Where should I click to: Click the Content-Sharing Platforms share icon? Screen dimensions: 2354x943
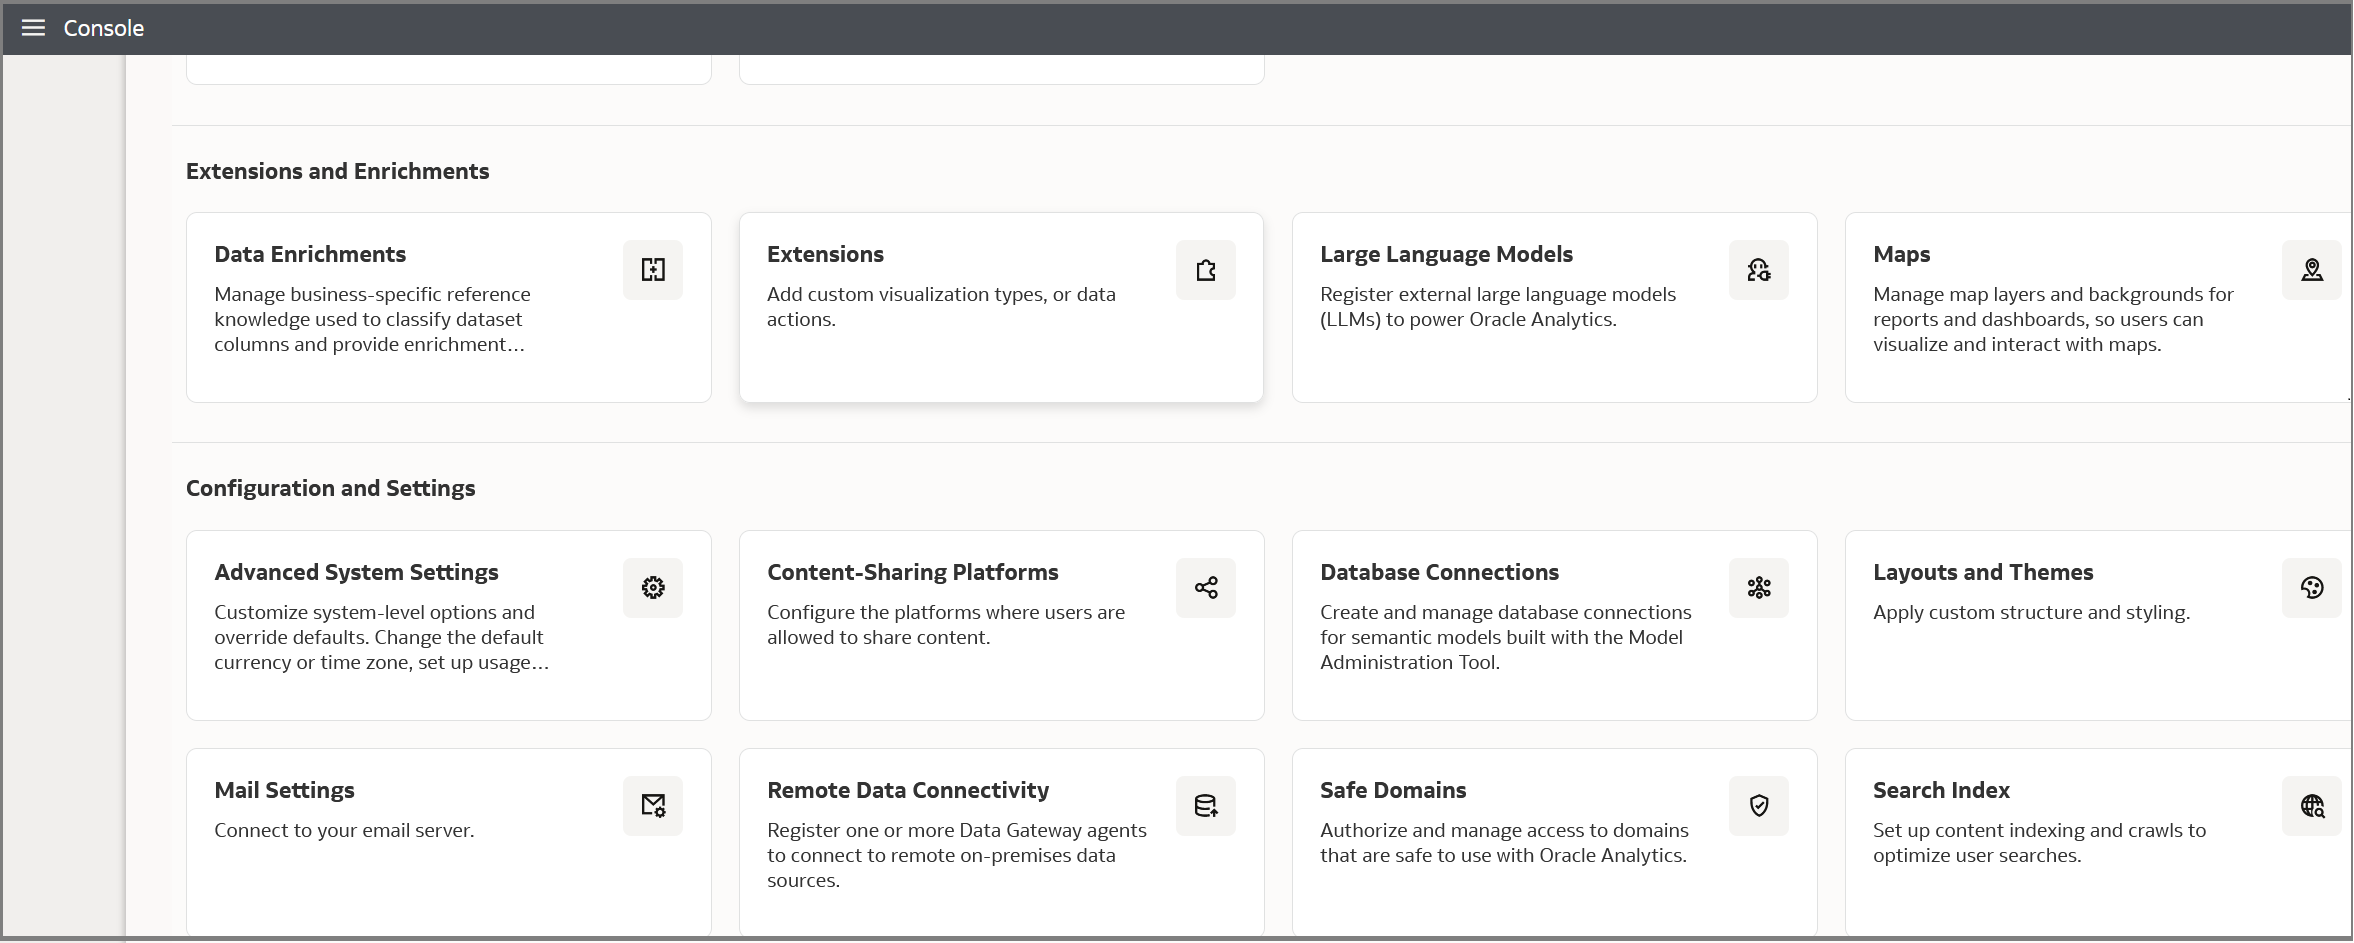1206,587
